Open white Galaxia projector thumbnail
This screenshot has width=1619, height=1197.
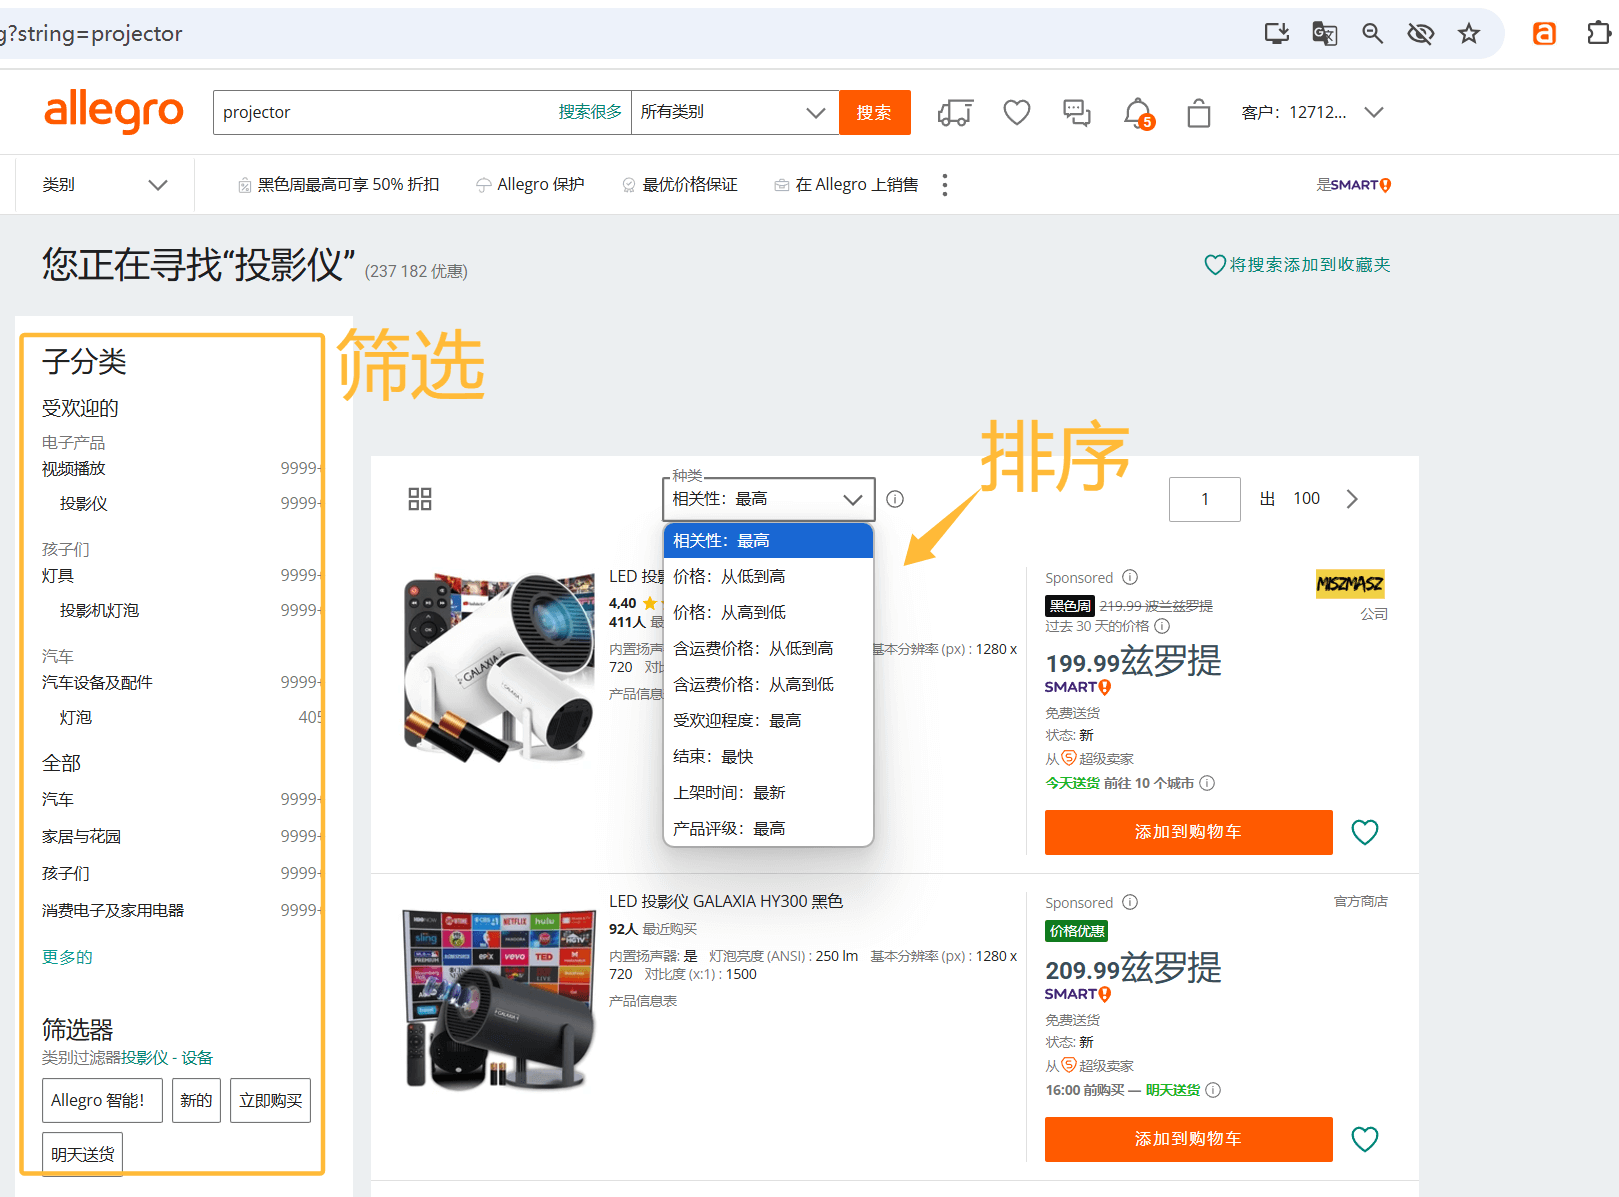pyautogui.click(x=499, y=668)
